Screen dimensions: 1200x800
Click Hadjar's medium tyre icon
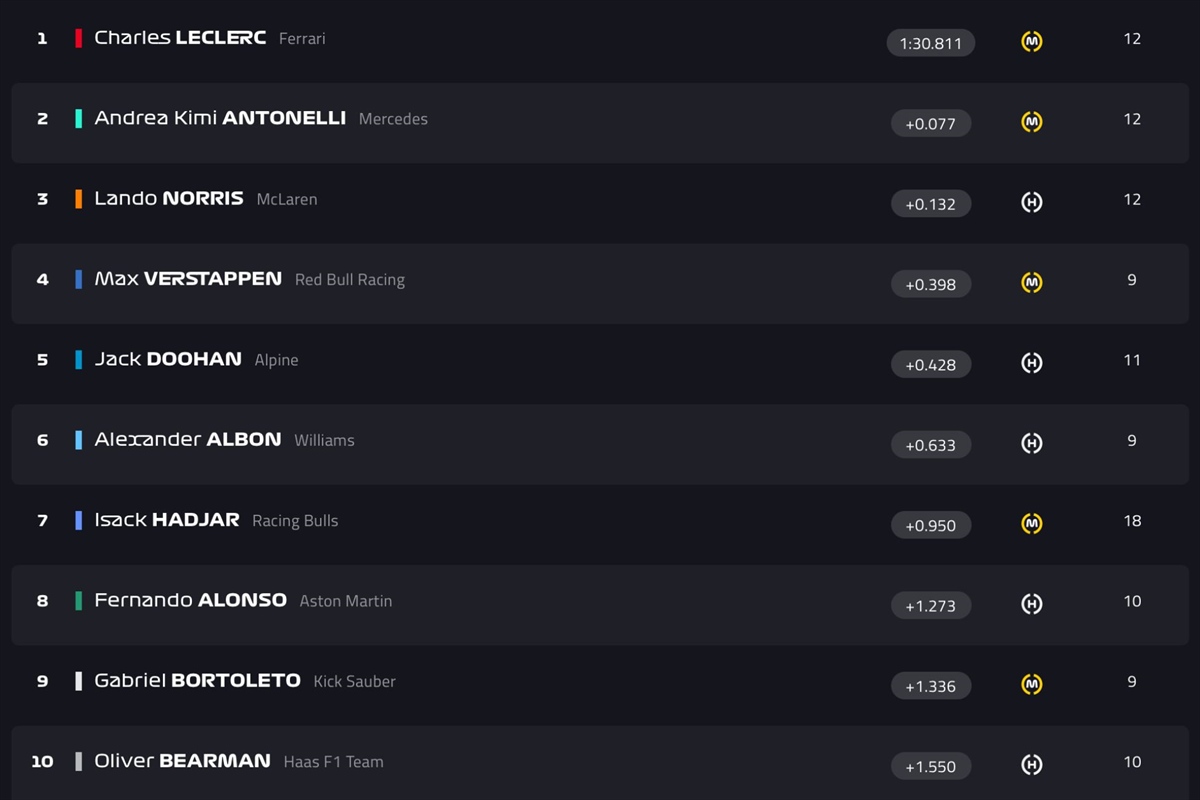(x=1032, y=523)
